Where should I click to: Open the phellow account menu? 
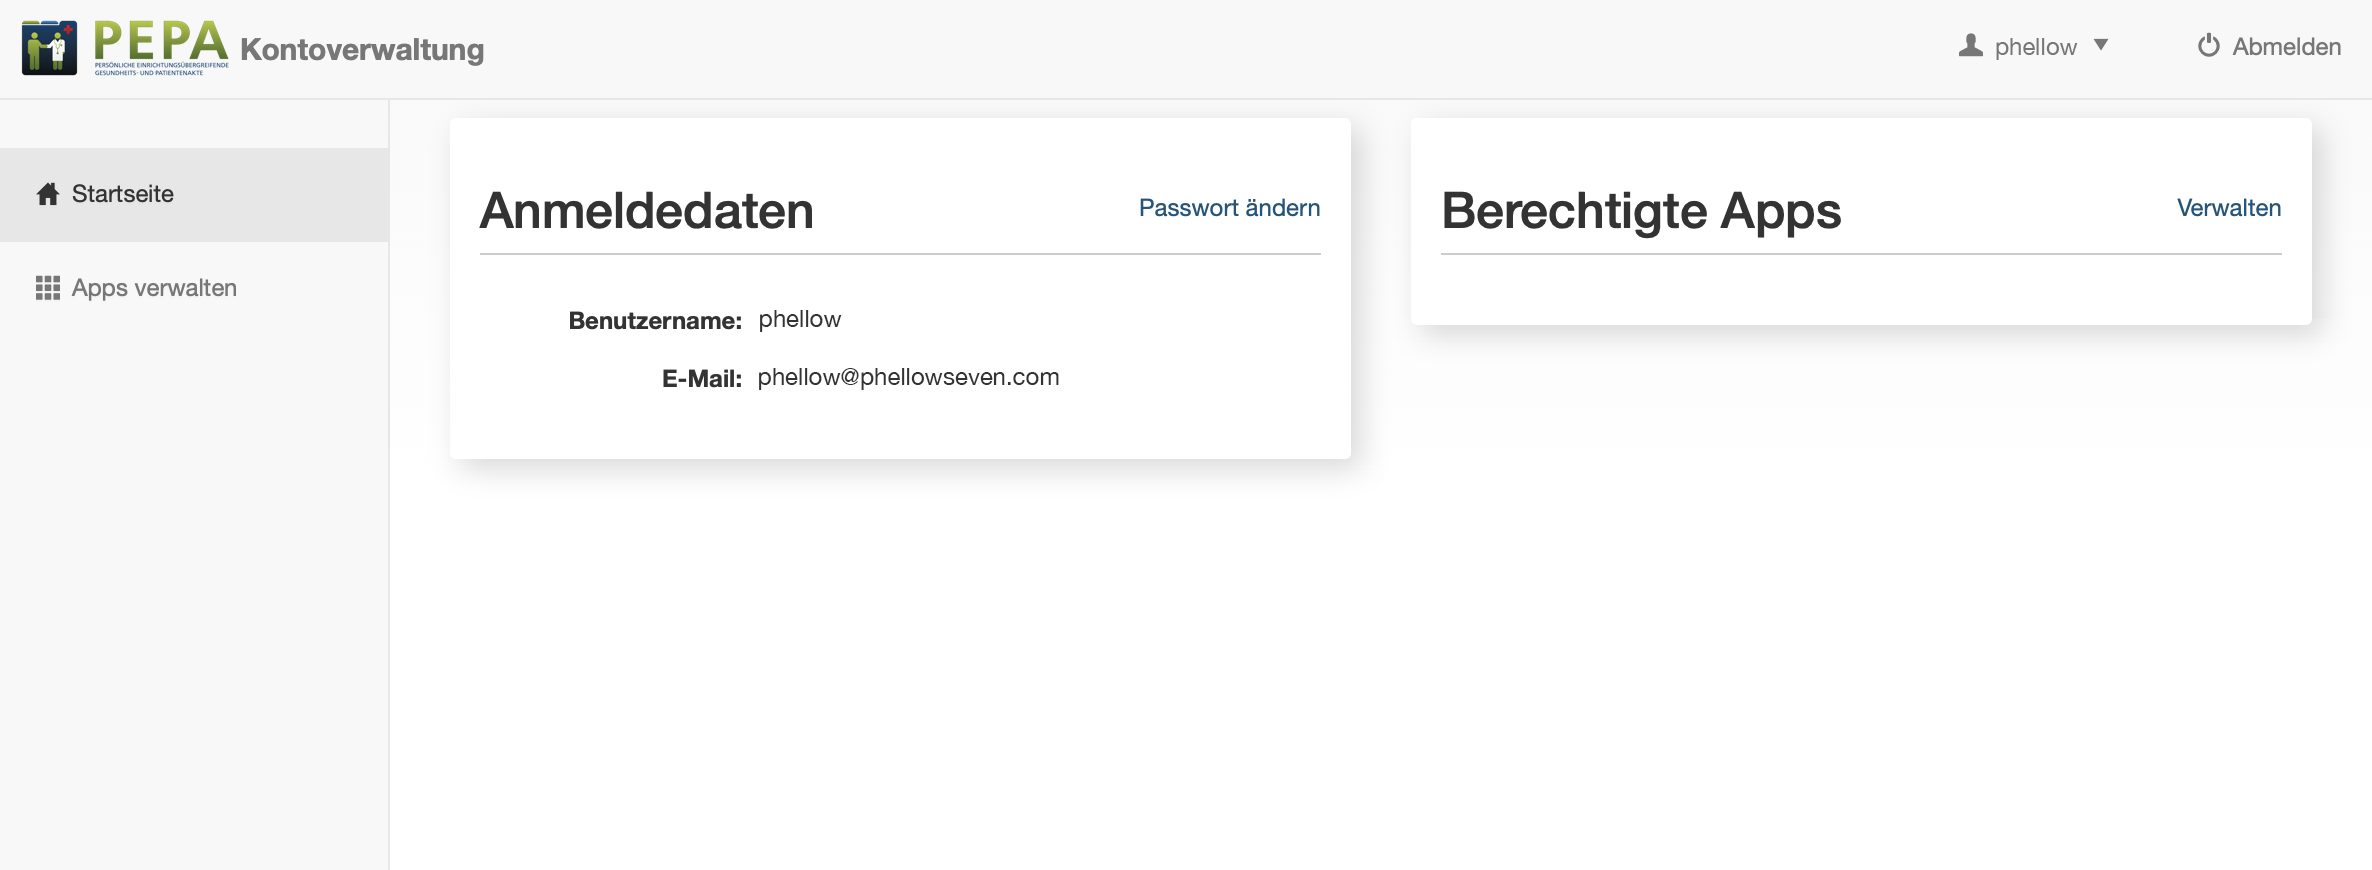click(x=2035, y=47)
